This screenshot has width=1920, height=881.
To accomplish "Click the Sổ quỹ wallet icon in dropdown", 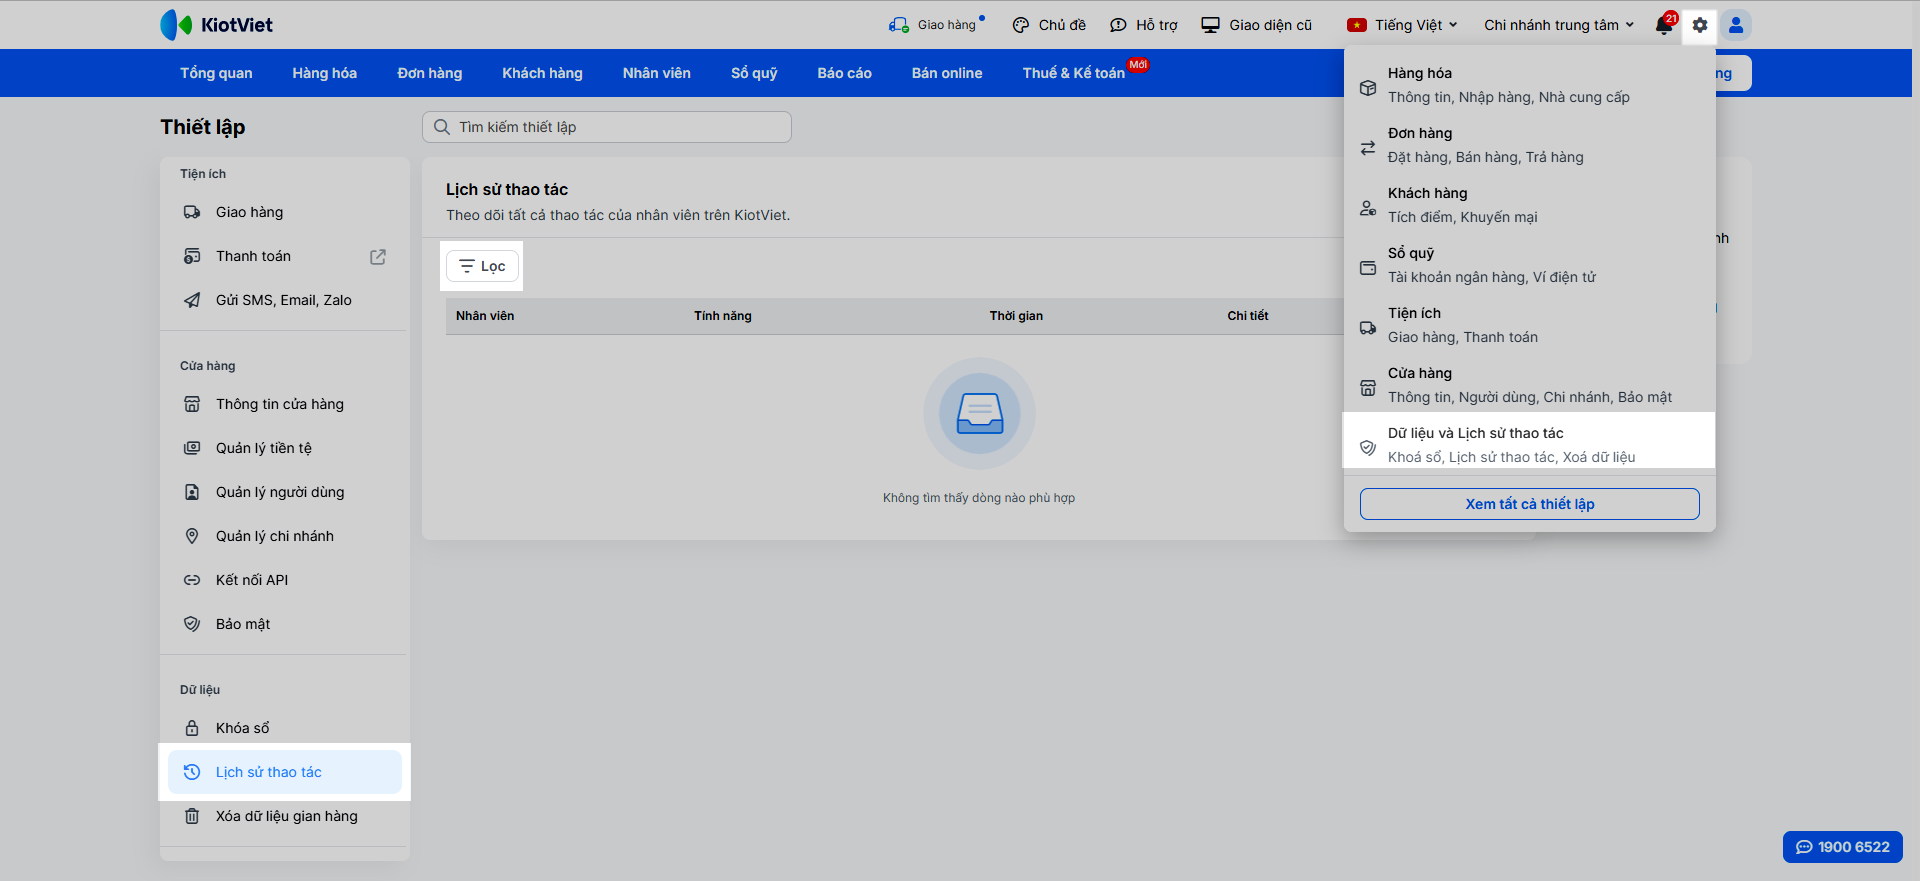I will click(x=1368, y=267).
